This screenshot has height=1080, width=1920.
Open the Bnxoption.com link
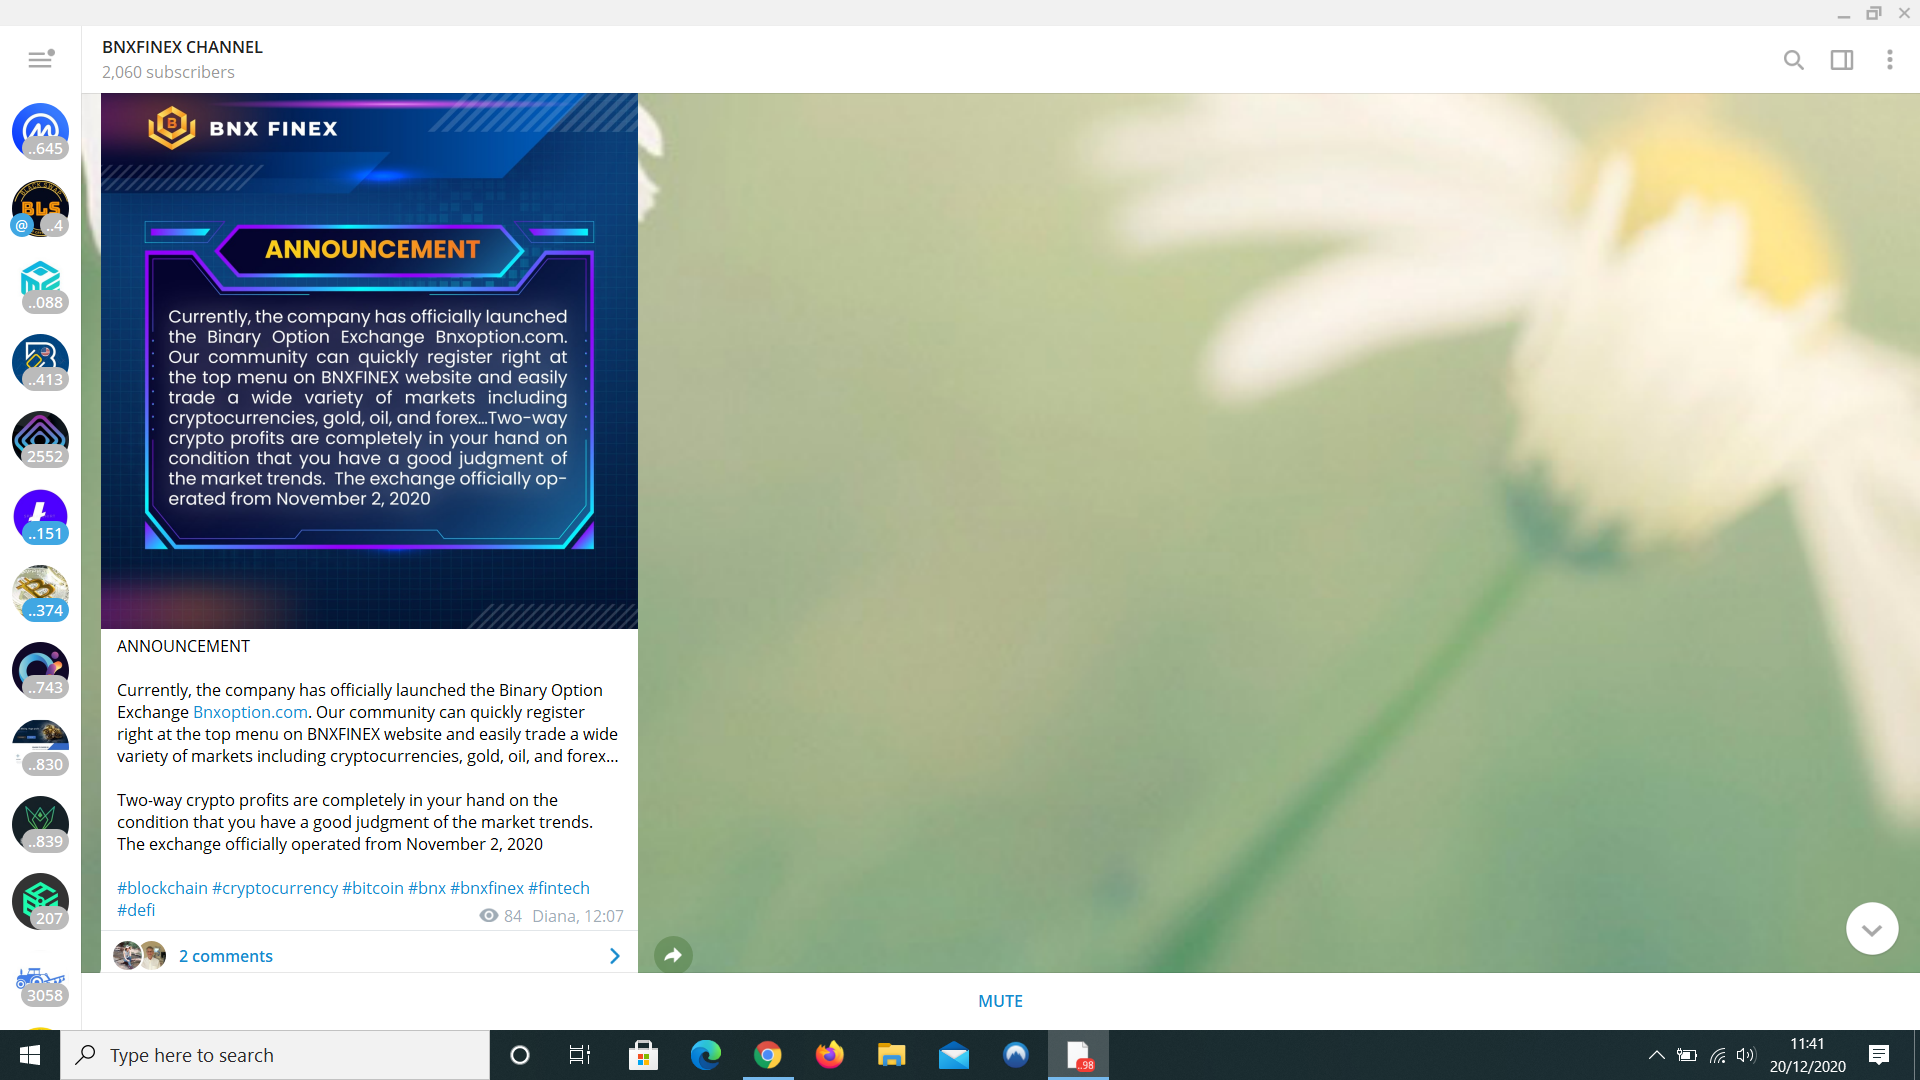(x=250, y=712)
